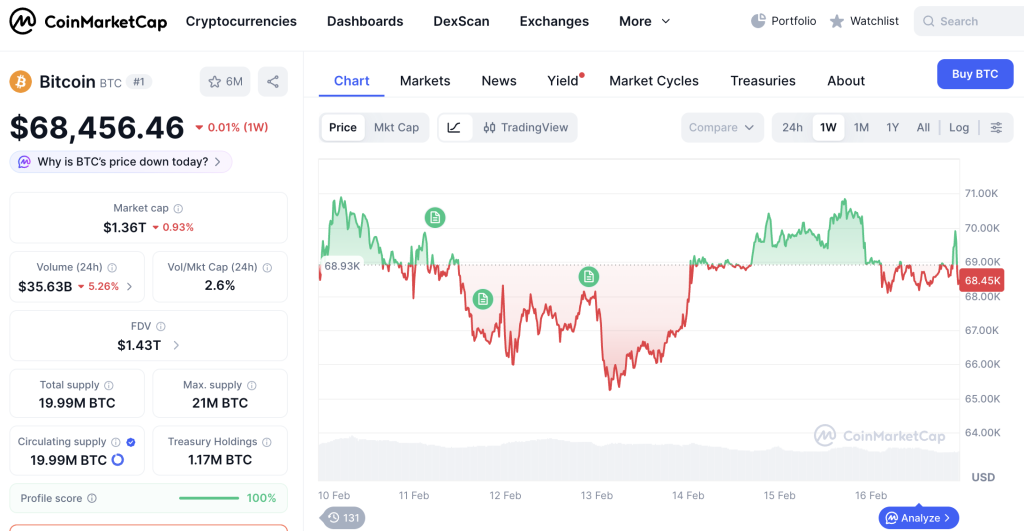Image resolution: width=1024 pixels, height=531 pixels.
Task: Toggle the Log scale option
Action: pos(959,127)
